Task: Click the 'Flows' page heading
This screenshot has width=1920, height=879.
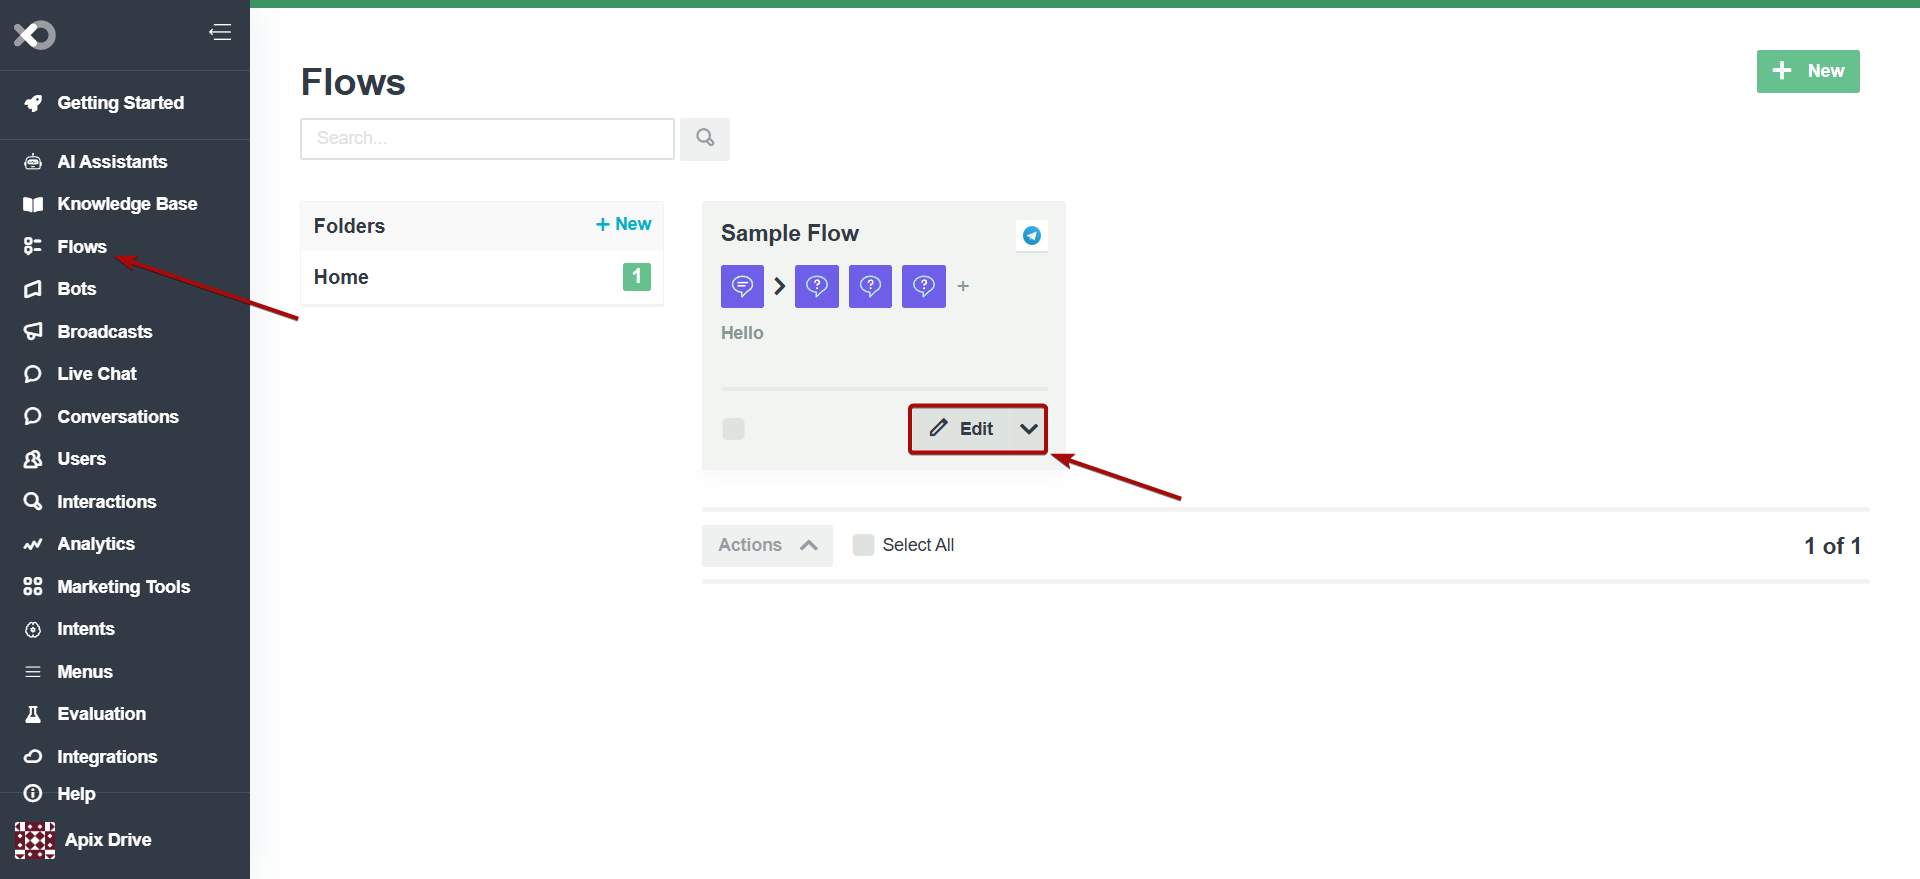Action: 353,82
